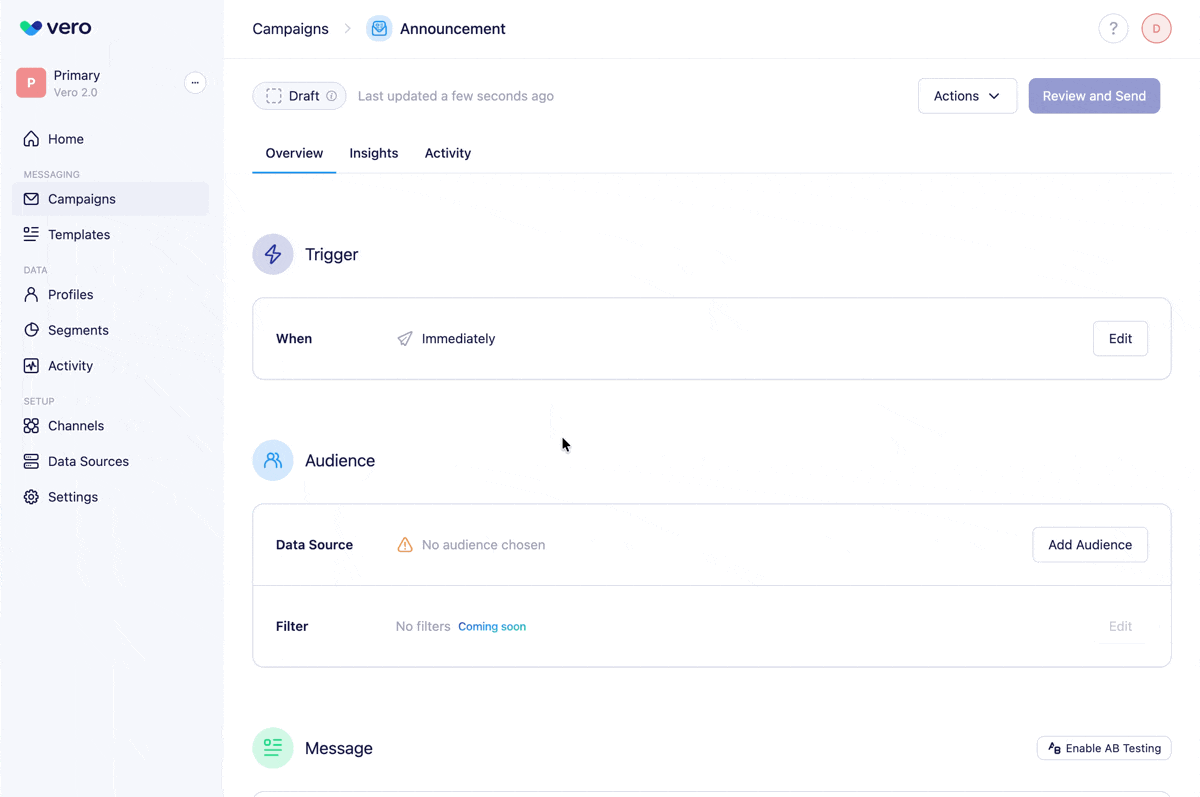Switch to the Insights tab
This screenshot has height=797, width=1200.
[x=373, y=153]
